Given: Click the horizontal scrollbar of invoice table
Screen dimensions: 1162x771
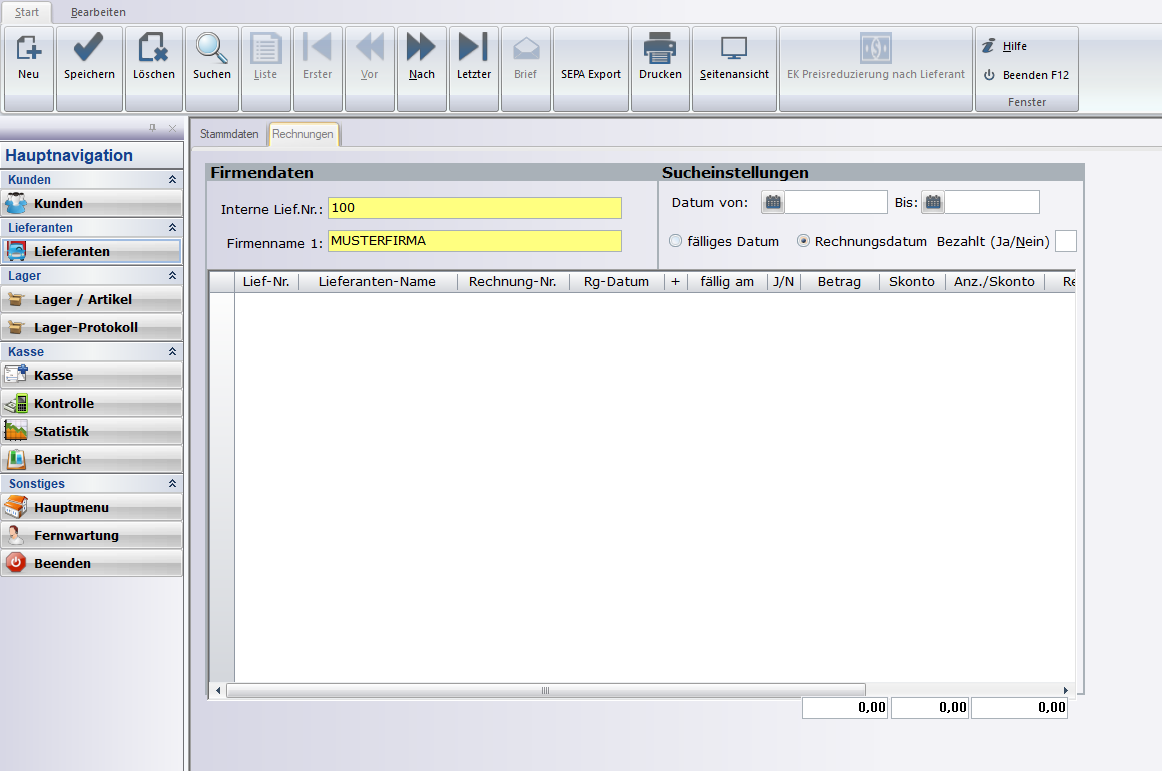Looking at the screenshot, I should pyautogui.click(x=545, y=690).
